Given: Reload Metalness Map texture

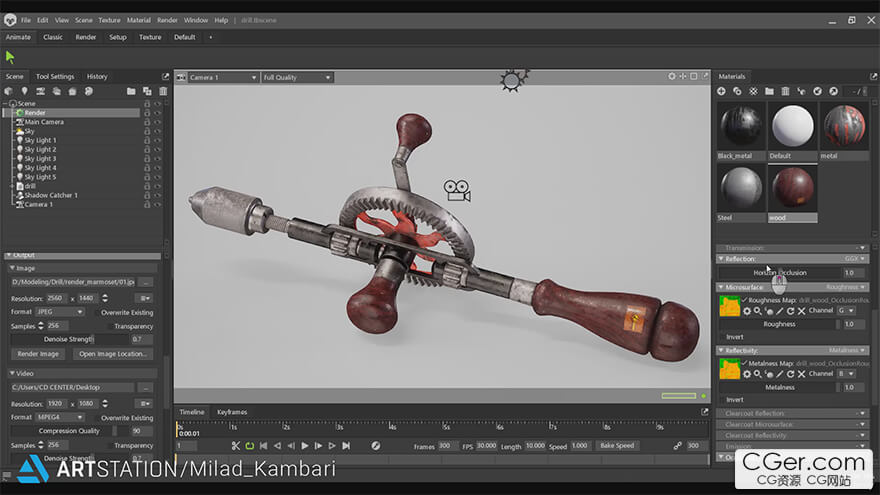Looking at the screenshot, I should 790,374.
